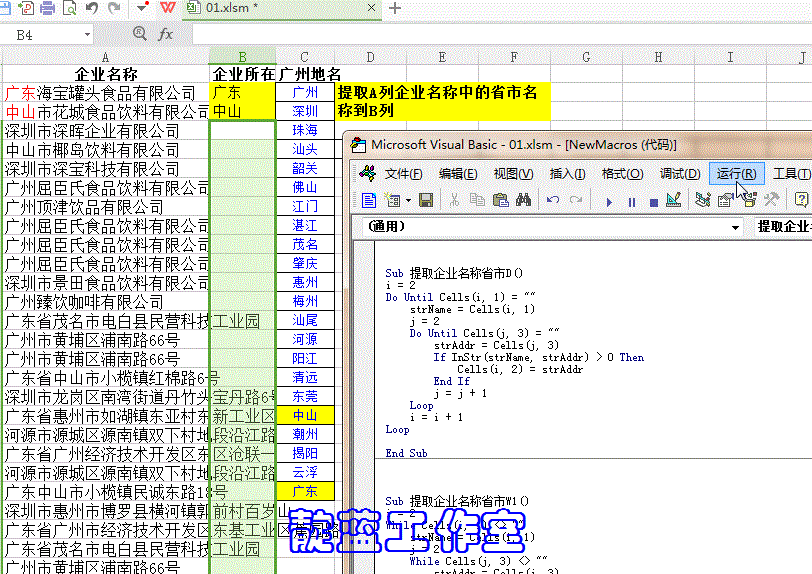Image resolution: width=812 pixels, height=574 pixels.
Task: Click the copy icon in VBA toolbar
Action: (477, 200)
